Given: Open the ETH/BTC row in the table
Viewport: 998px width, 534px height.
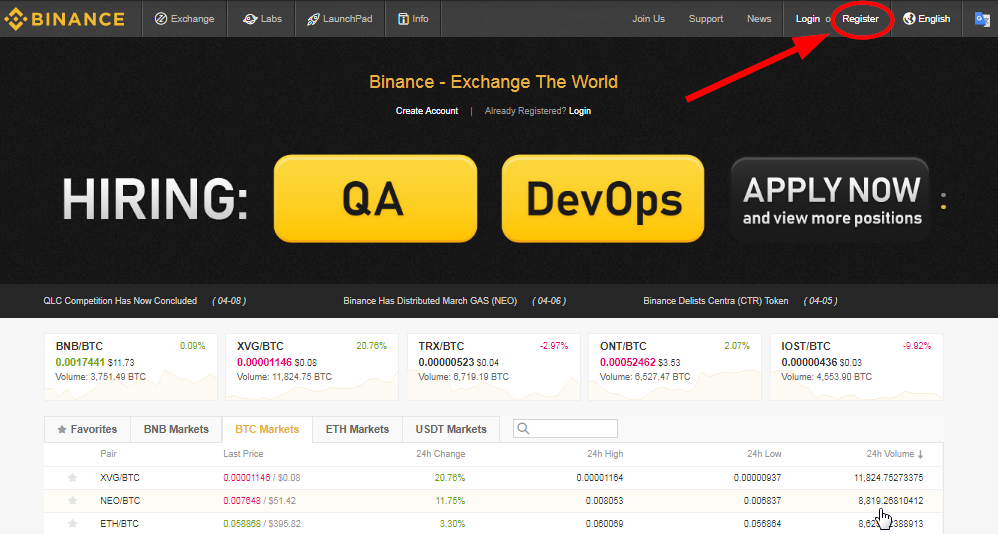Looking at the screenshot, I should 493,523.
